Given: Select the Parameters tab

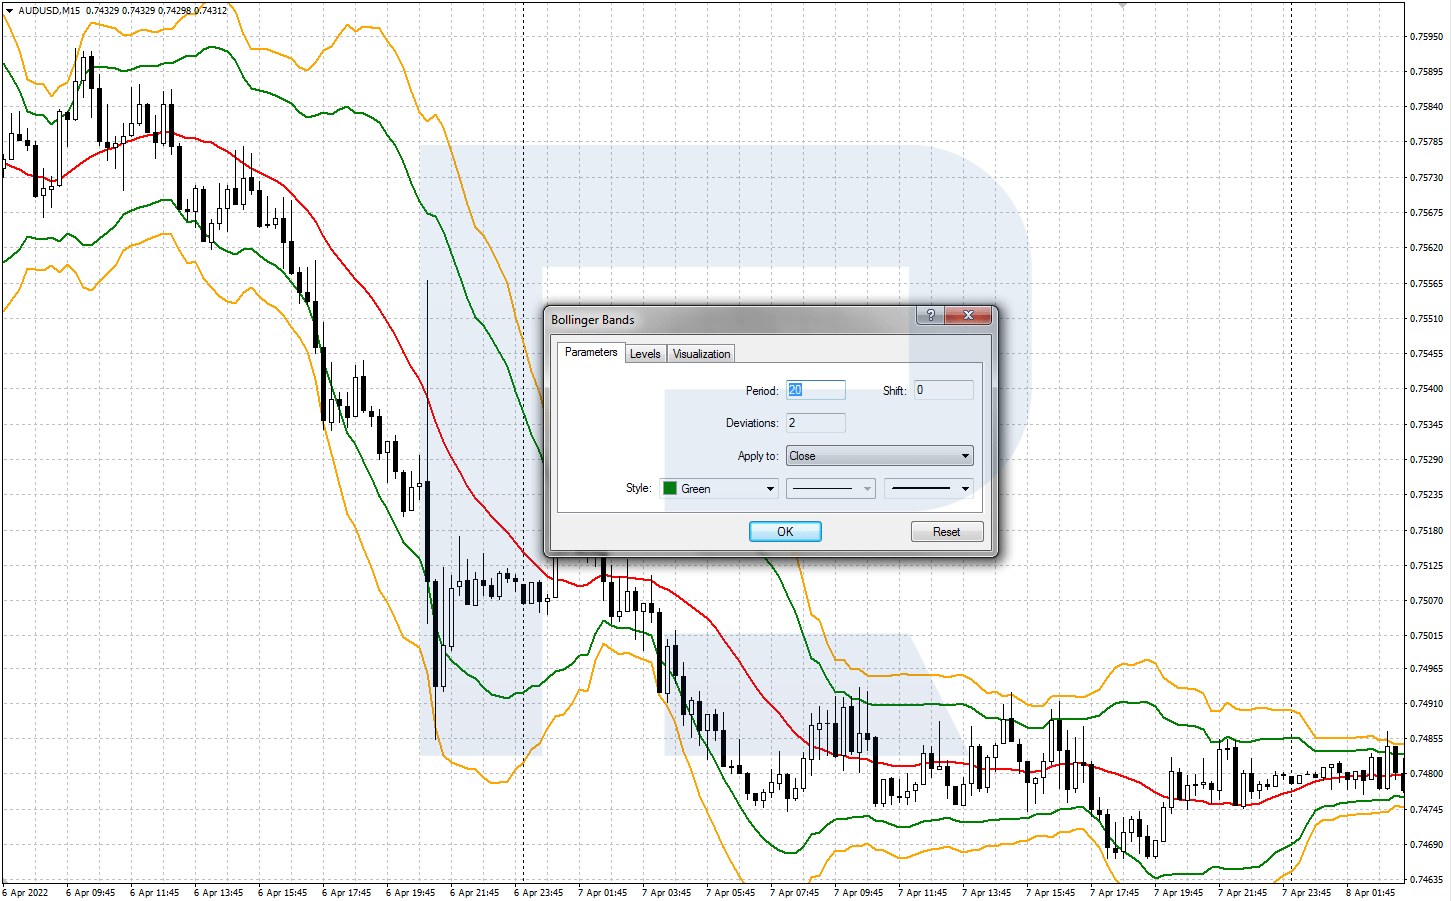Looking at the screenshot, I should 590,352.
